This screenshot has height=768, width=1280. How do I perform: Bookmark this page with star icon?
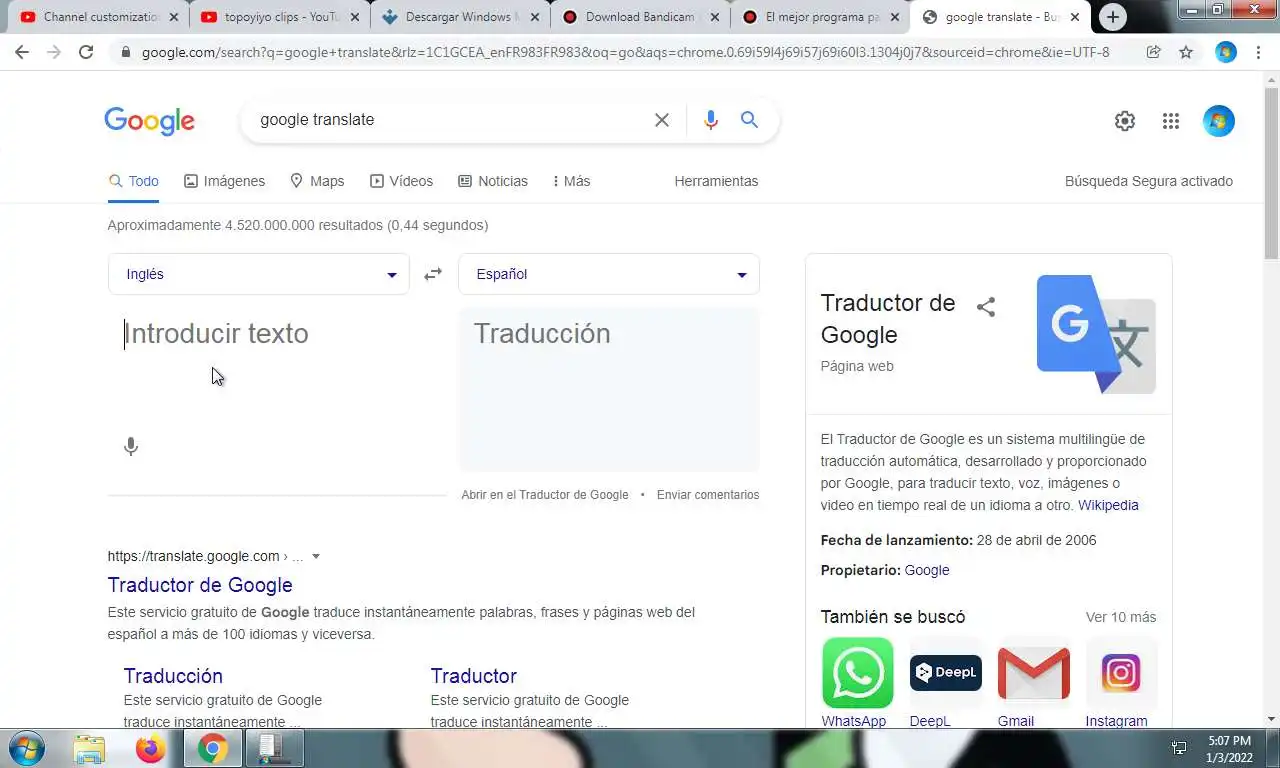point(1186,52)
